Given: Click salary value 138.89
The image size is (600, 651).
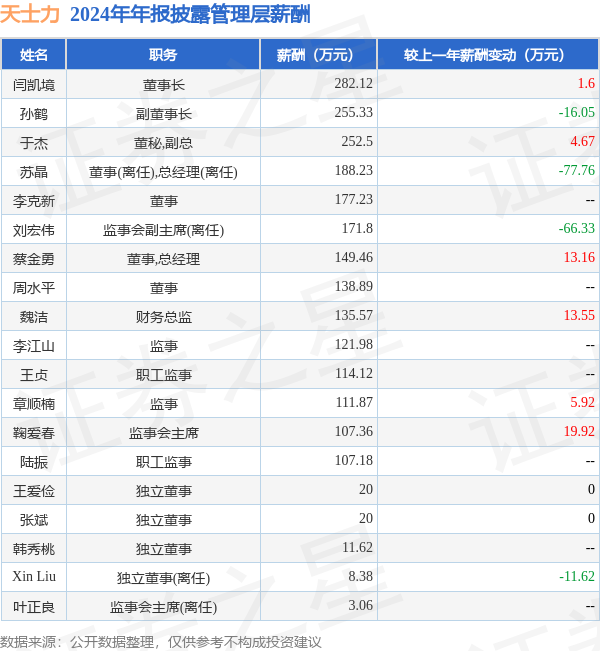Looking at the screenshot, I should coord(354,286).
